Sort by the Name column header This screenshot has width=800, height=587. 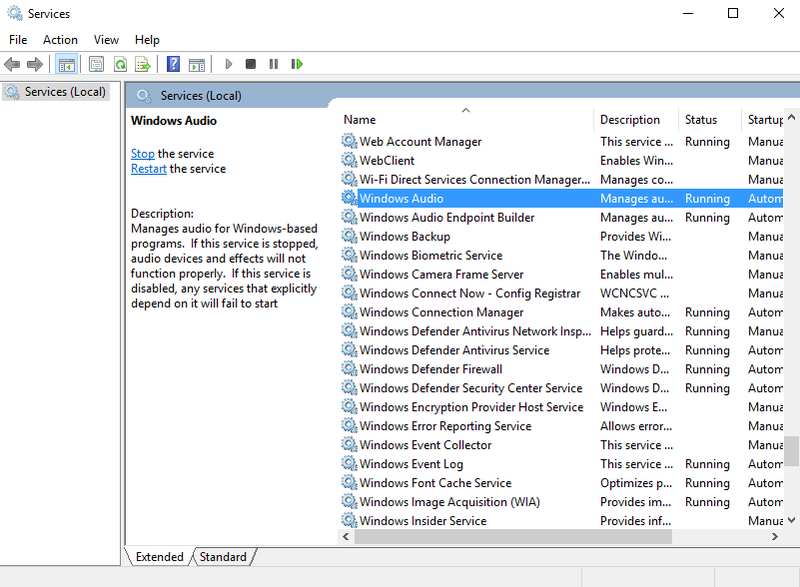[x=465, y=119]
